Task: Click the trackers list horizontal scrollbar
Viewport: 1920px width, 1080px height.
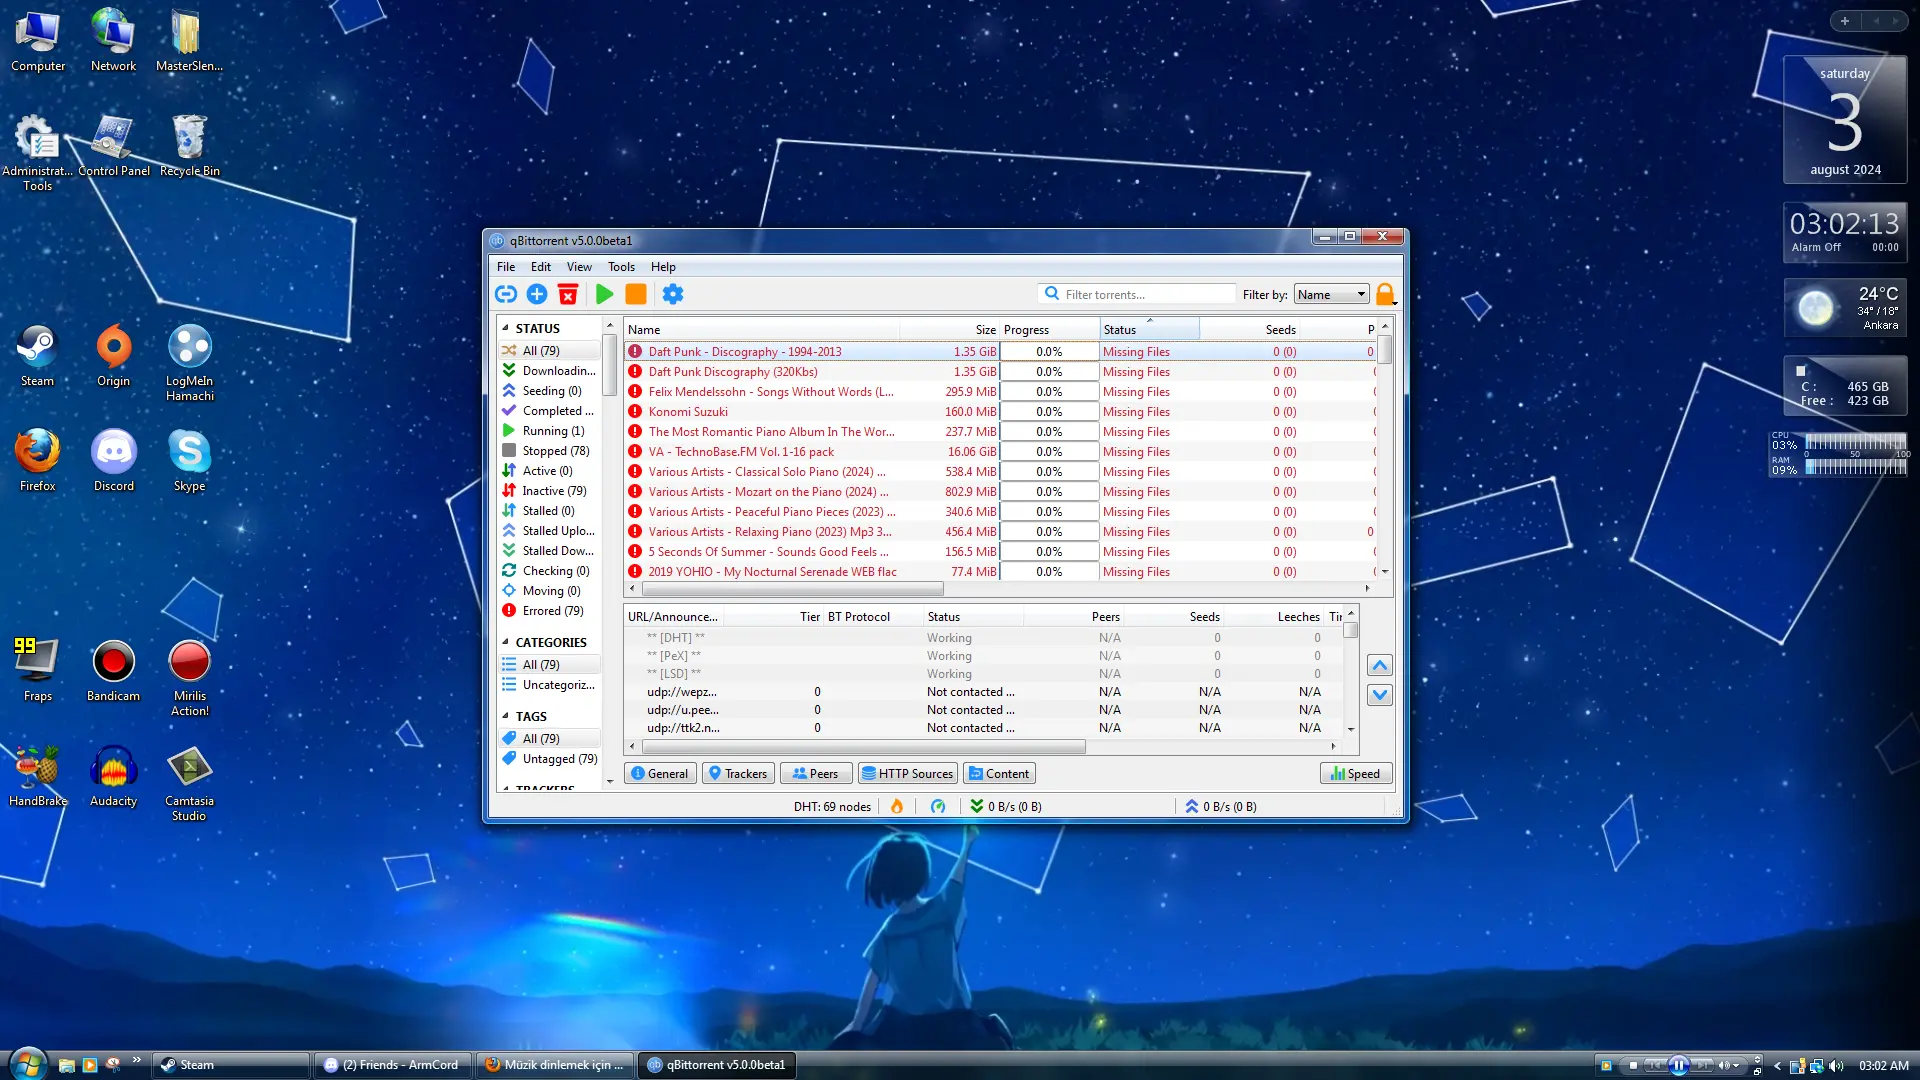Action: (x=864, y=746)
